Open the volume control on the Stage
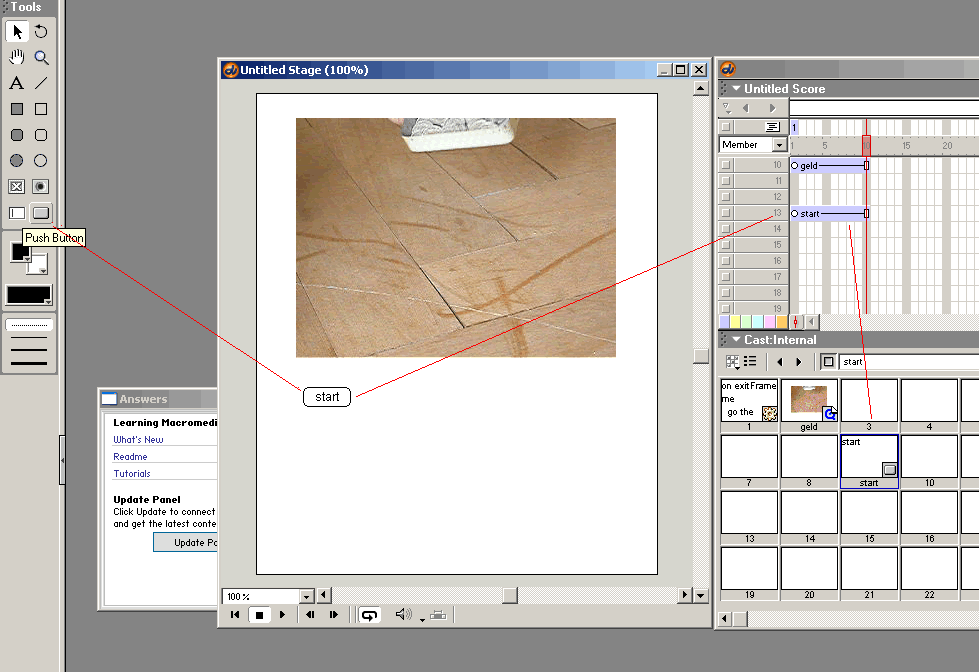This screenshot has width=979, height=672. 404,615
